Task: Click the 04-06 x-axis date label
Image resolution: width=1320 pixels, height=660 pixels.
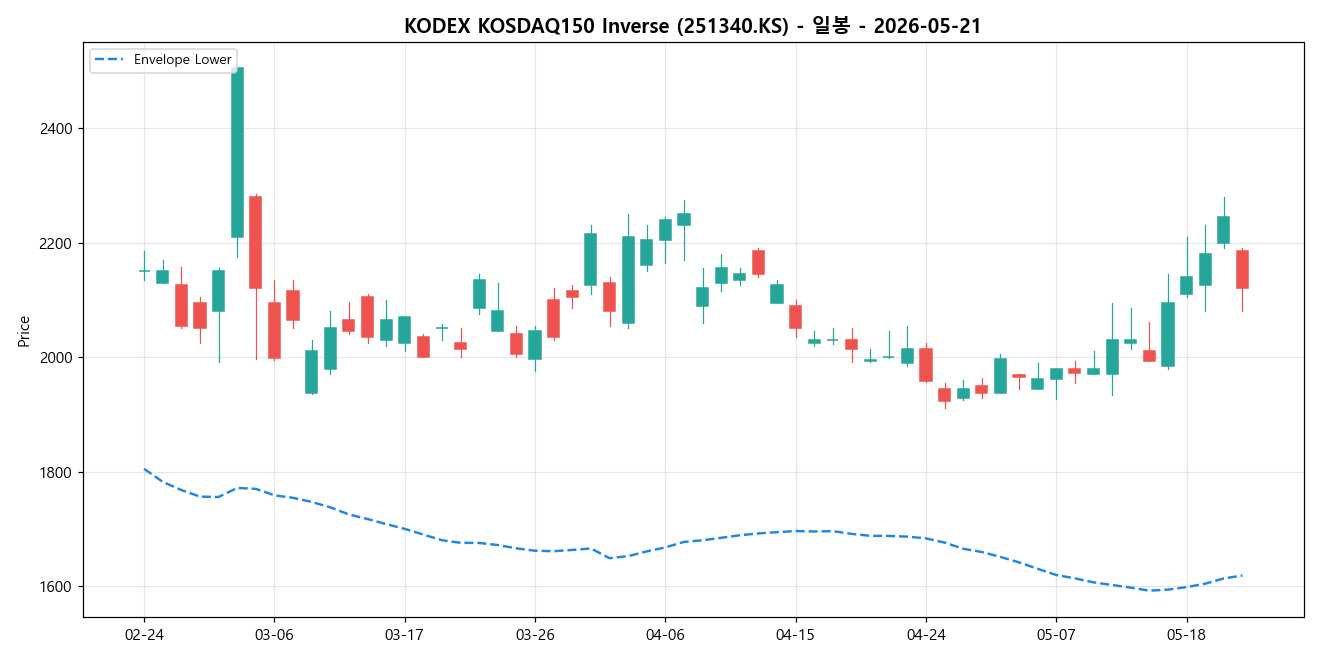Action: [665, 635]
